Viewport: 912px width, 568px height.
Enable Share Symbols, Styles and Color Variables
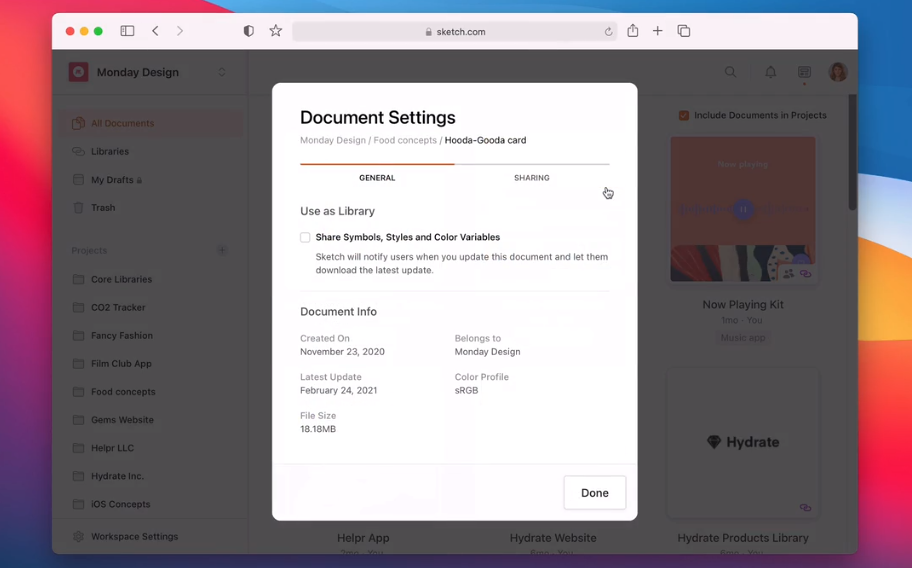pyautogui.click(x=305, y=237)
